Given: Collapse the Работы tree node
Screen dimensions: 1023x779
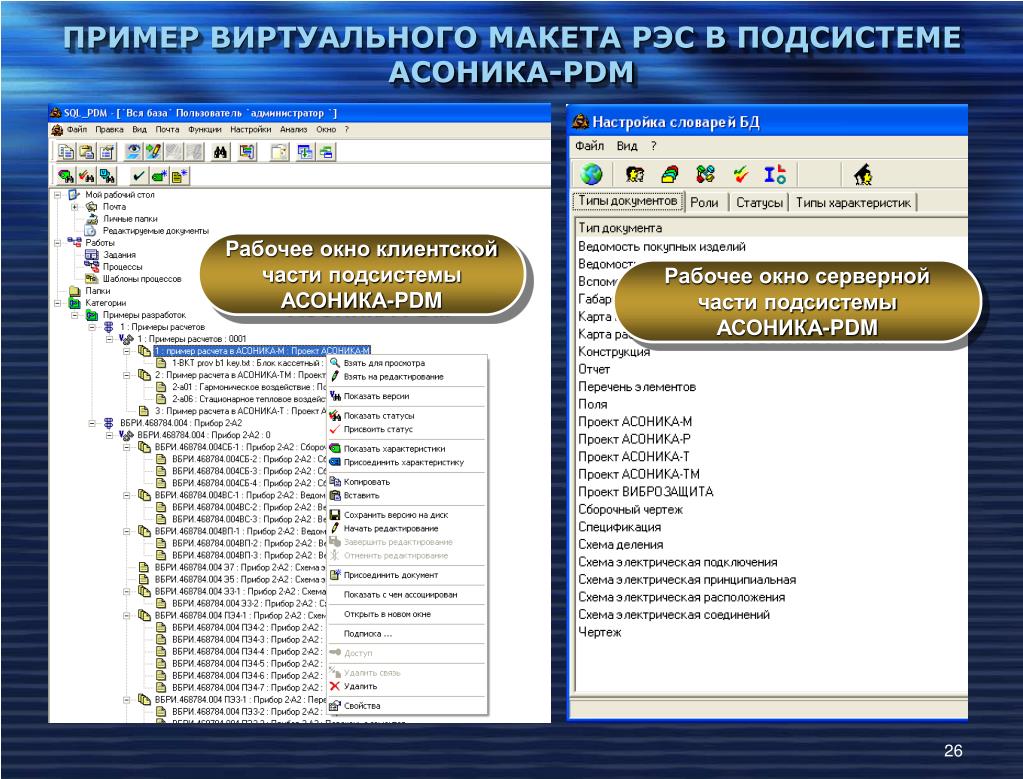Looking at the screenshot, I should pyautogui.click(x=57, y=243).
